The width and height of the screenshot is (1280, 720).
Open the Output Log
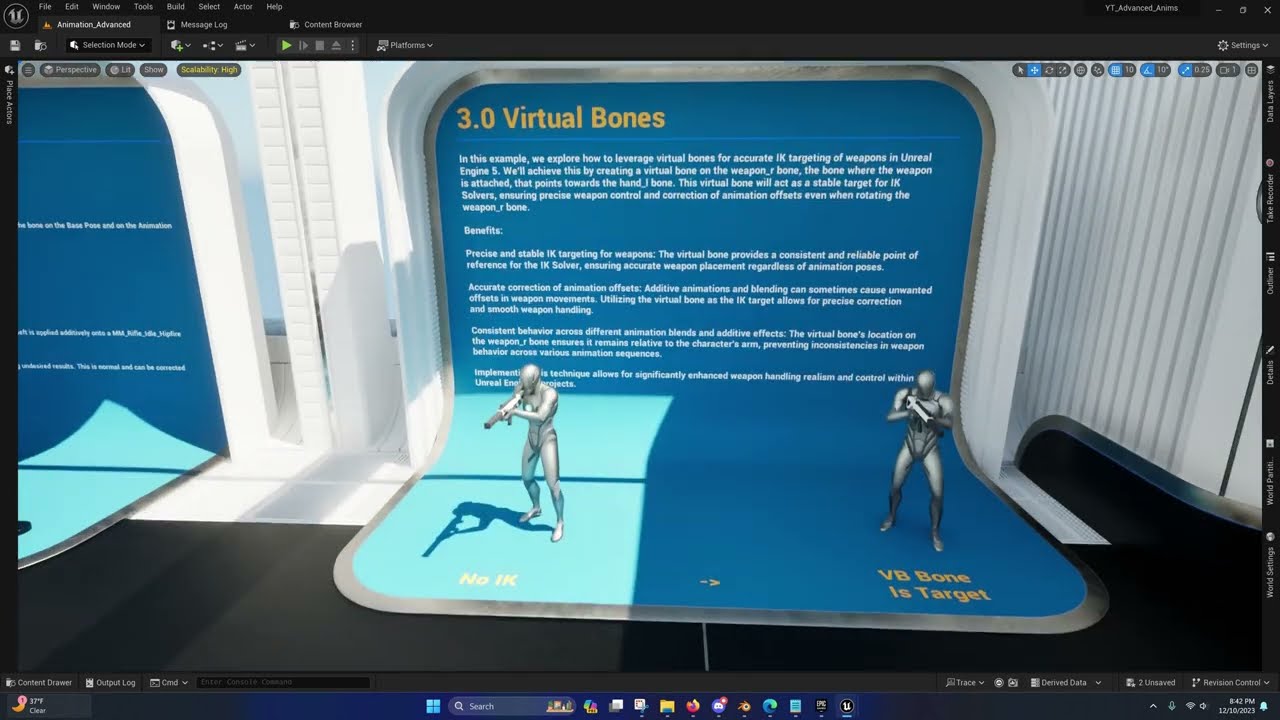pos(109,682)
